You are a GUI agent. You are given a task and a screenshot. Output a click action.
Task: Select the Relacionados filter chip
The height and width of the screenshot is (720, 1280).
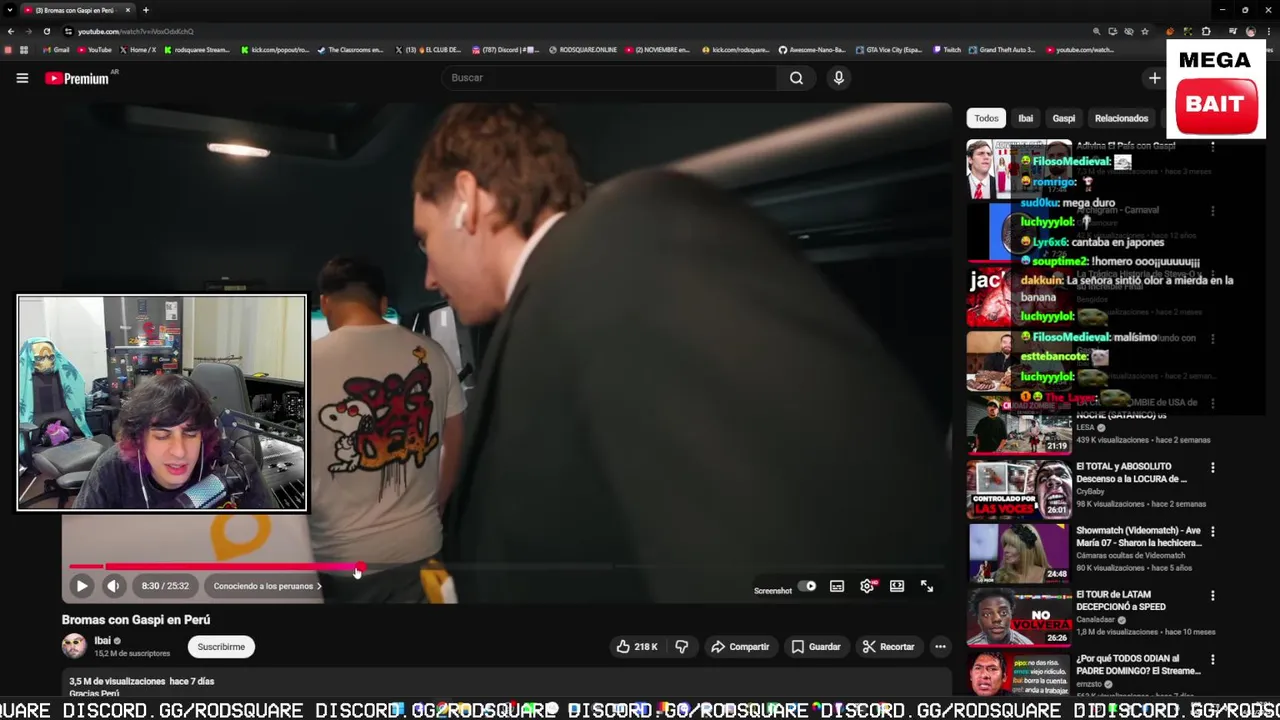pos(1121,118)
